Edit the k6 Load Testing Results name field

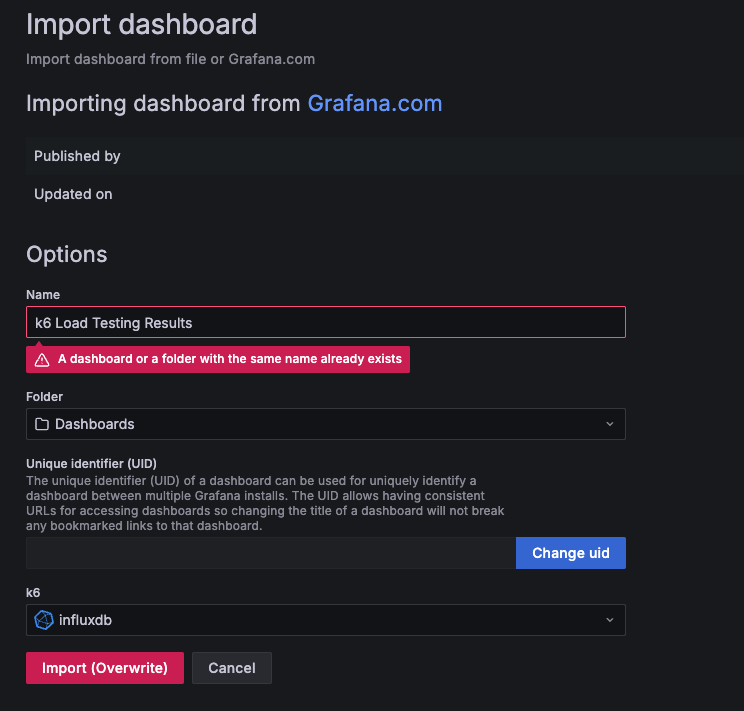coord(326,322)
